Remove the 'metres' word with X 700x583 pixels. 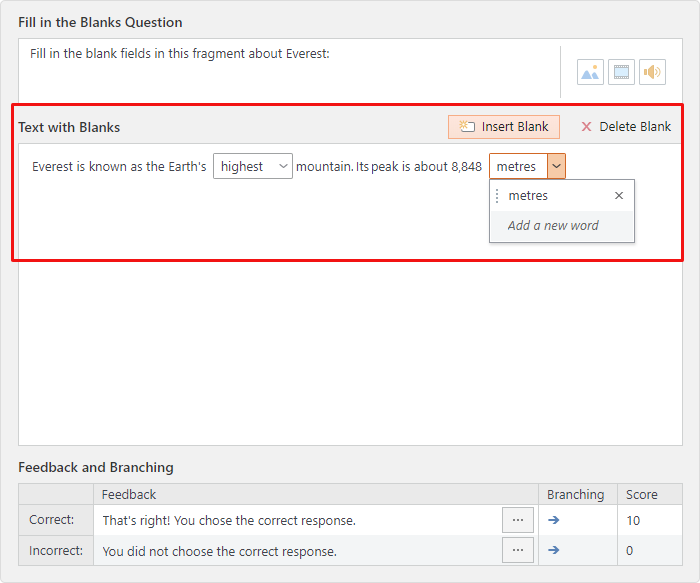619,196
